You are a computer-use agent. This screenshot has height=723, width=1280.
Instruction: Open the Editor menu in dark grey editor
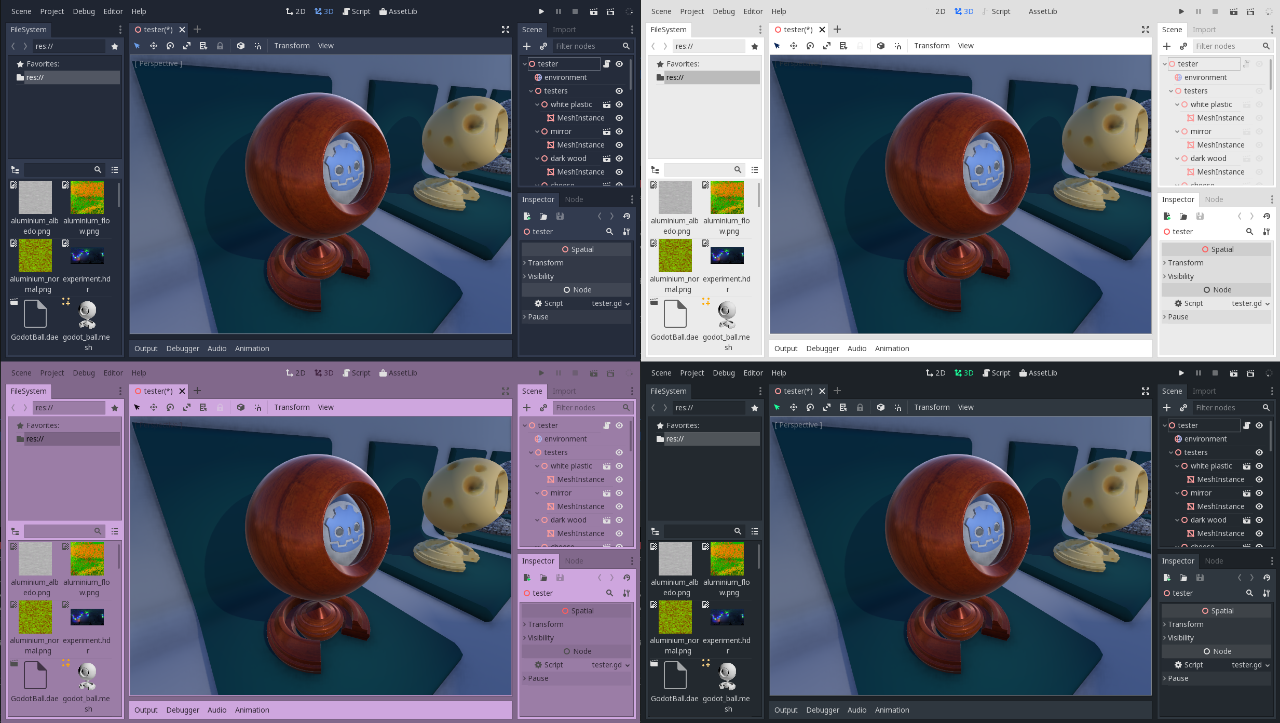[x=753, y=373]
